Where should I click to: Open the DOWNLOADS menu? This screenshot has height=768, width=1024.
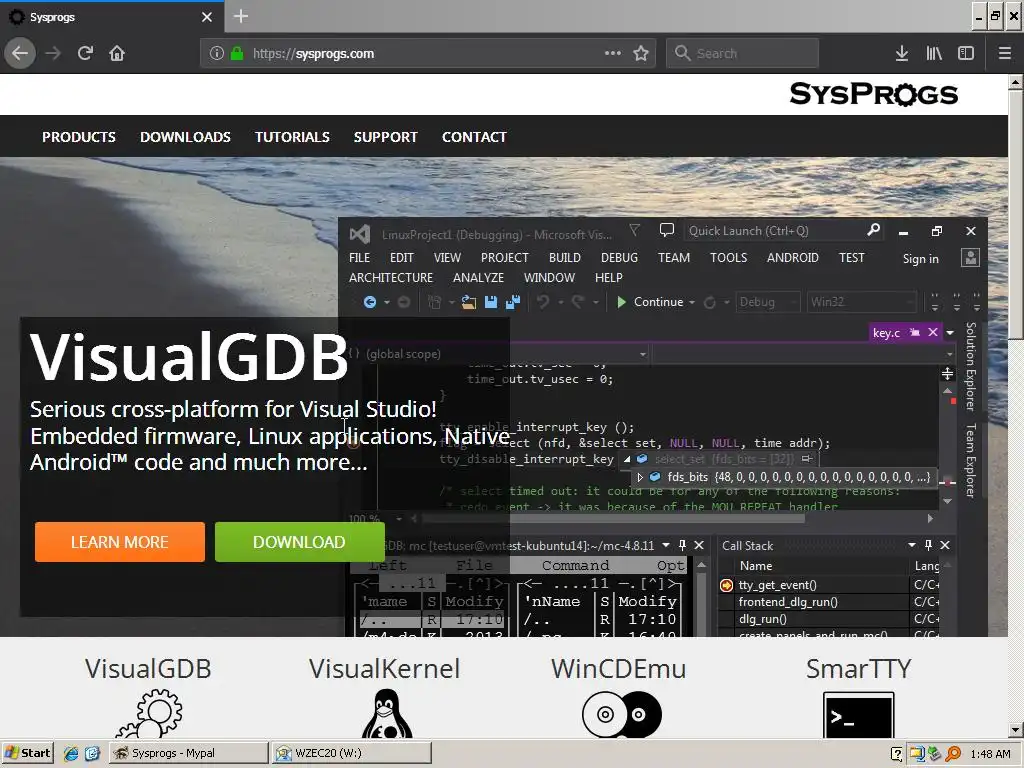coord(185,137)
